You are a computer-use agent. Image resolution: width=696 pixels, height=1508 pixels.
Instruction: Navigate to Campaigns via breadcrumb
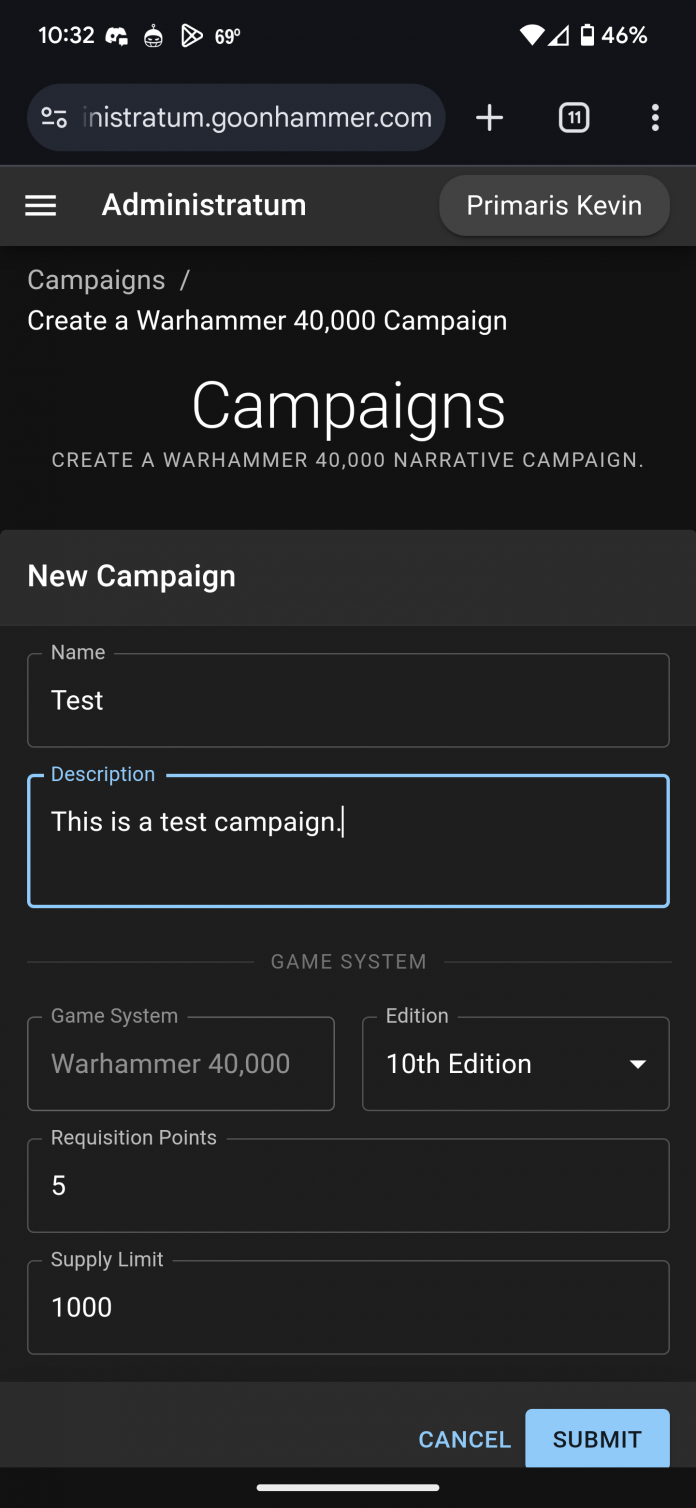[95, 280]
